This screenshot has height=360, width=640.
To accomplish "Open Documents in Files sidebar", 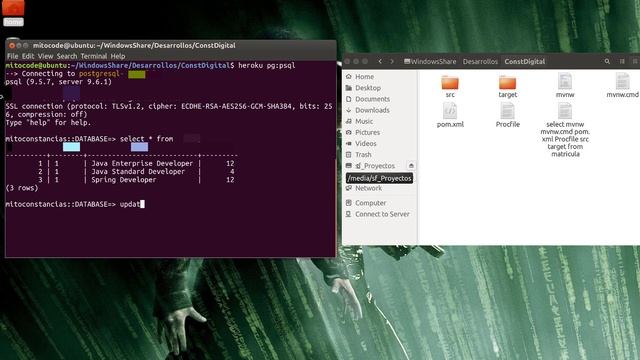I will coord(372,99).
